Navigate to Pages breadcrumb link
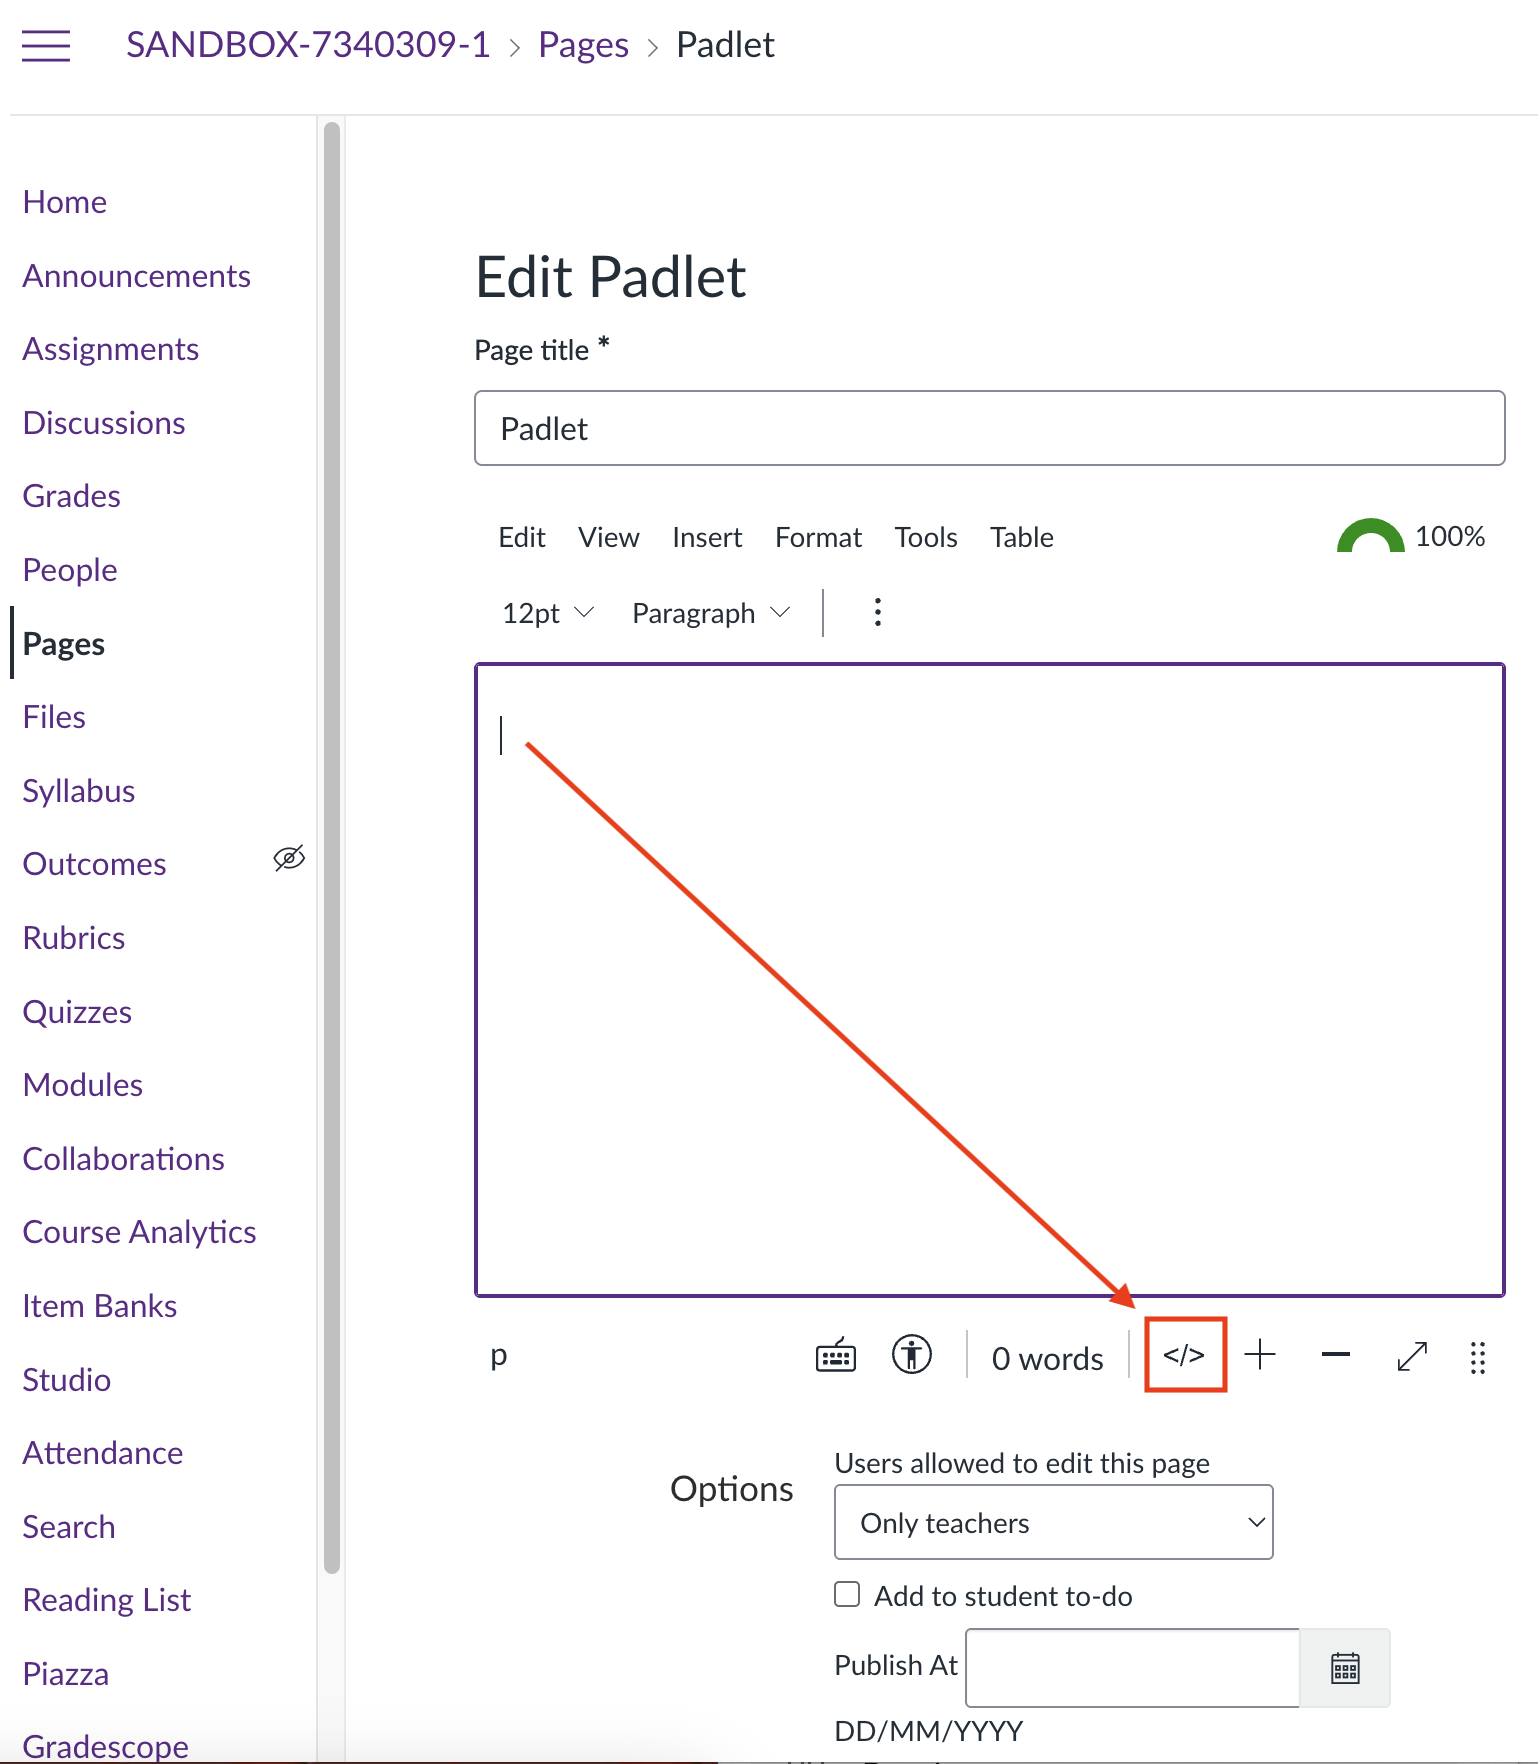Screen dimensions: 1538x1764 (x=583, y=45)
